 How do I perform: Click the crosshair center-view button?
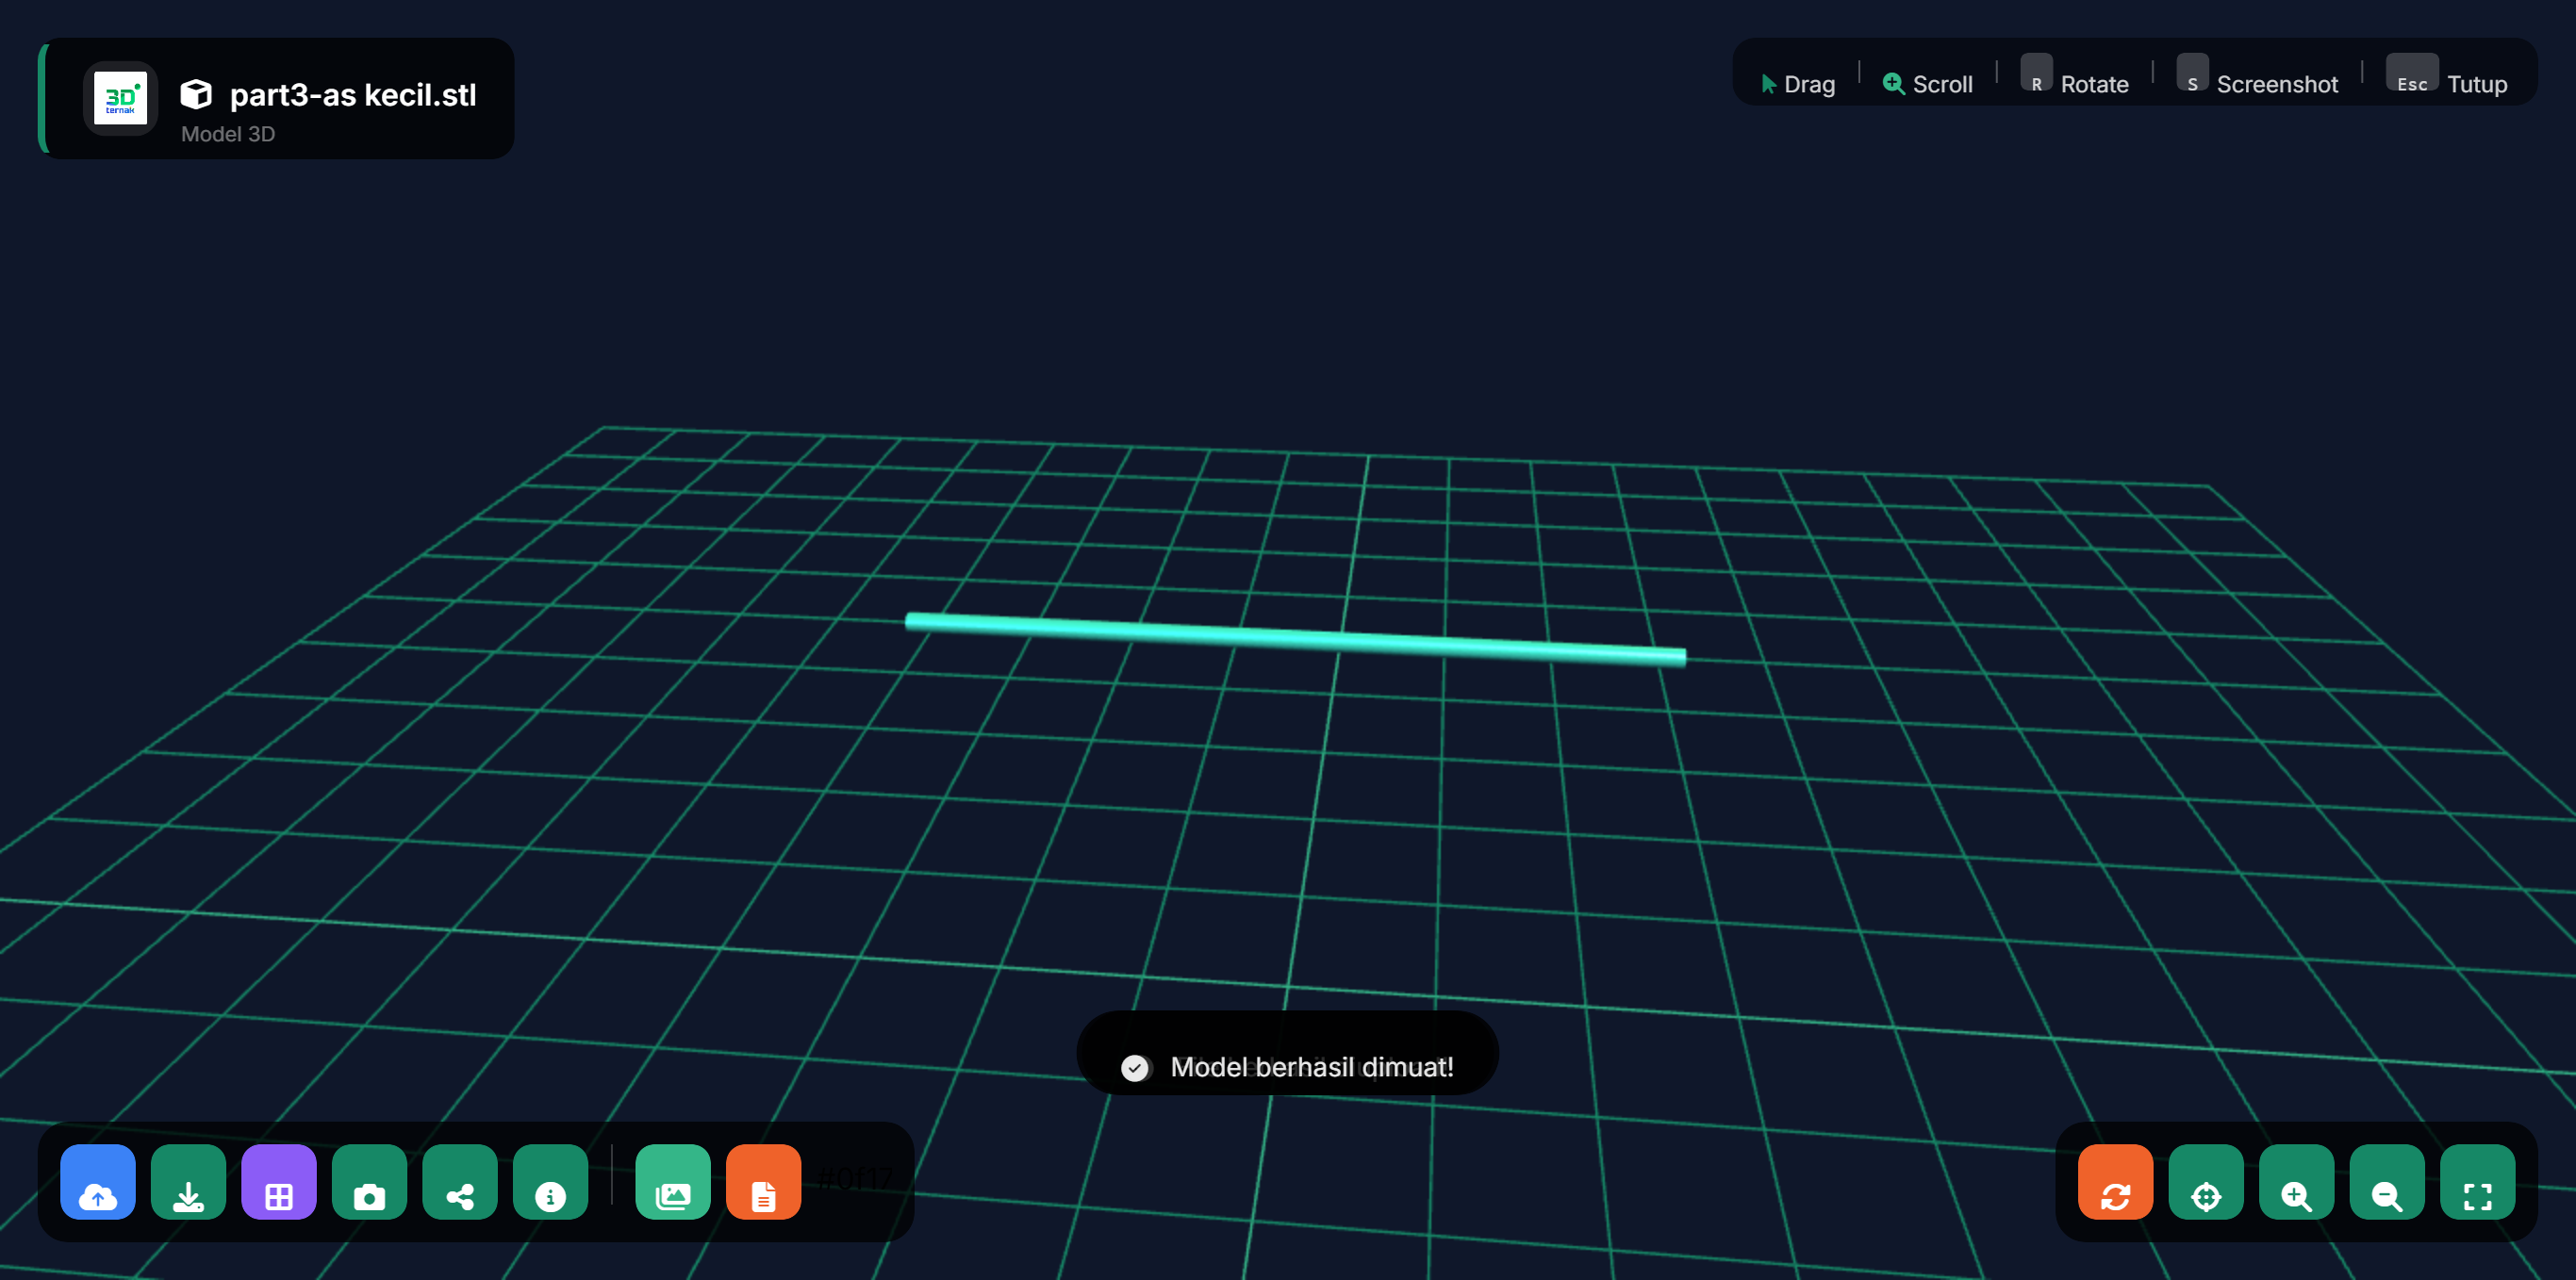[x=2206, y=1182]
